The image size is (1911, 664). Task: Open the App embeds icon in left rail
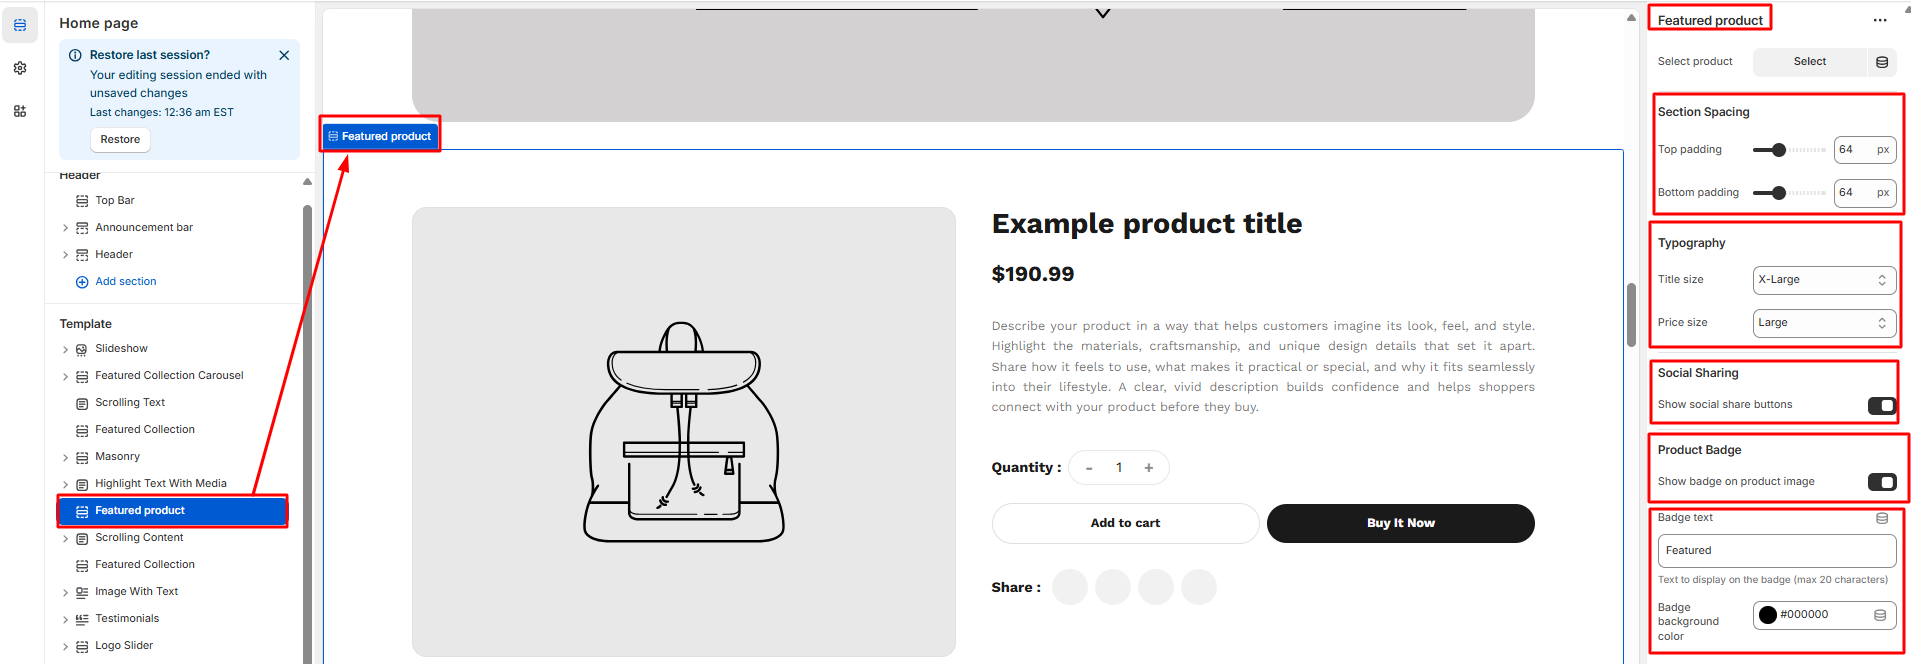[20, 111]
